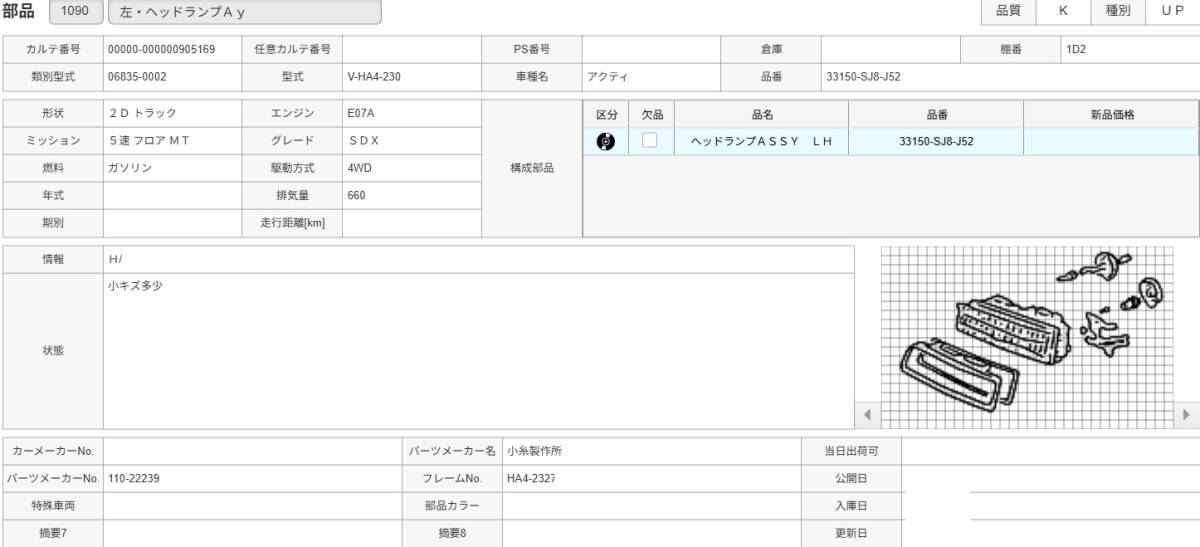Toggle the 欠品 checkbox for ヘッドランプASSY LH
Image resolution: width=1200 pixels, height=547 pixels.
tap(650, 141)
